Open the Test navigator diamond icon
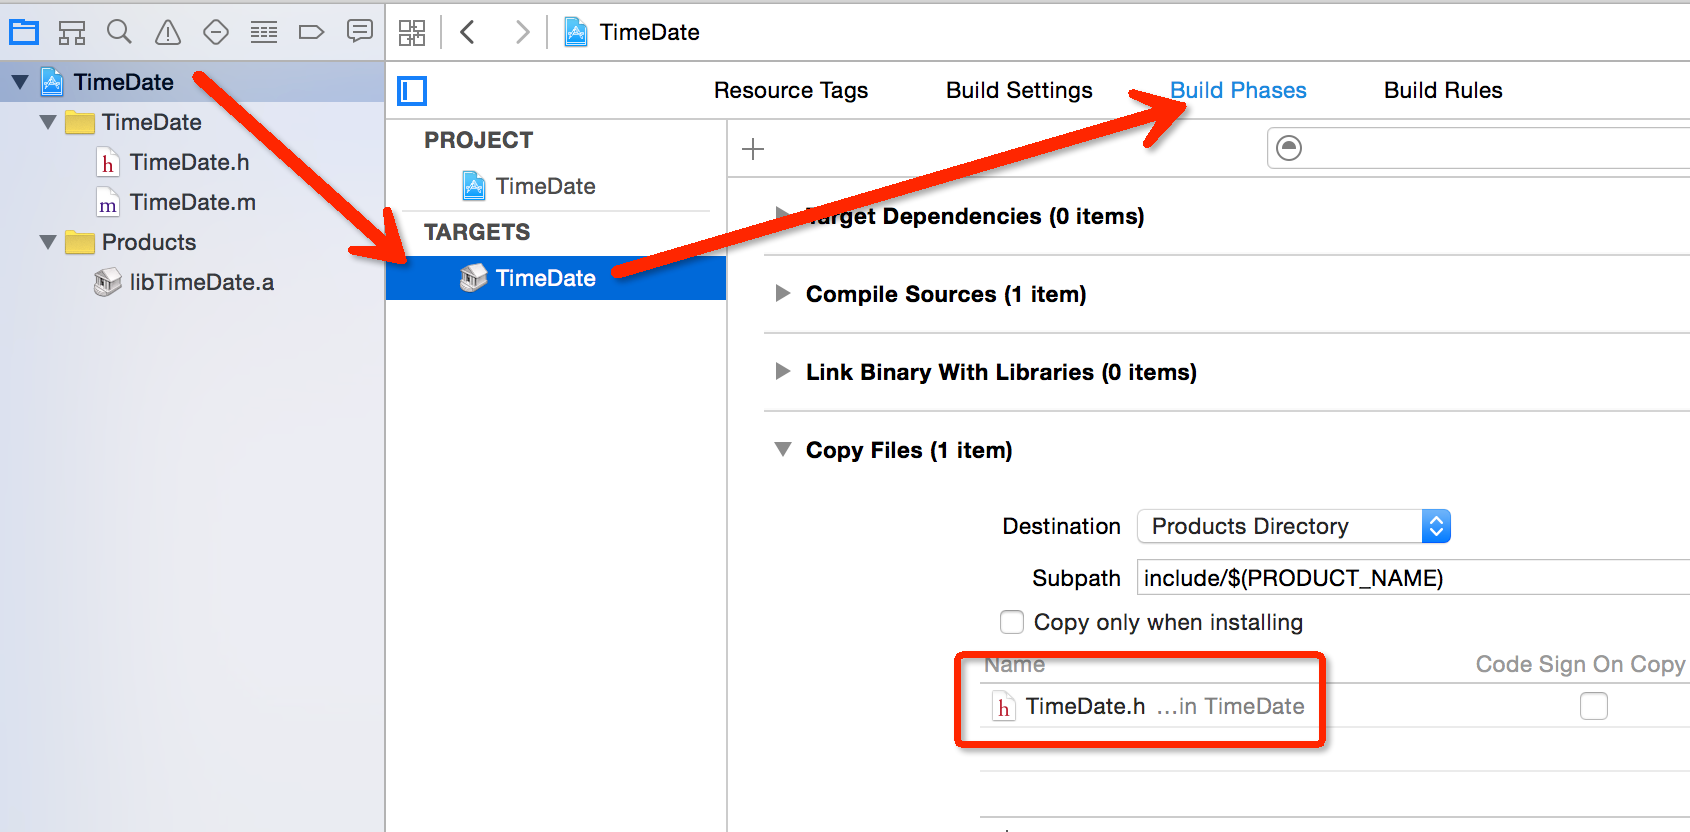 216,32
